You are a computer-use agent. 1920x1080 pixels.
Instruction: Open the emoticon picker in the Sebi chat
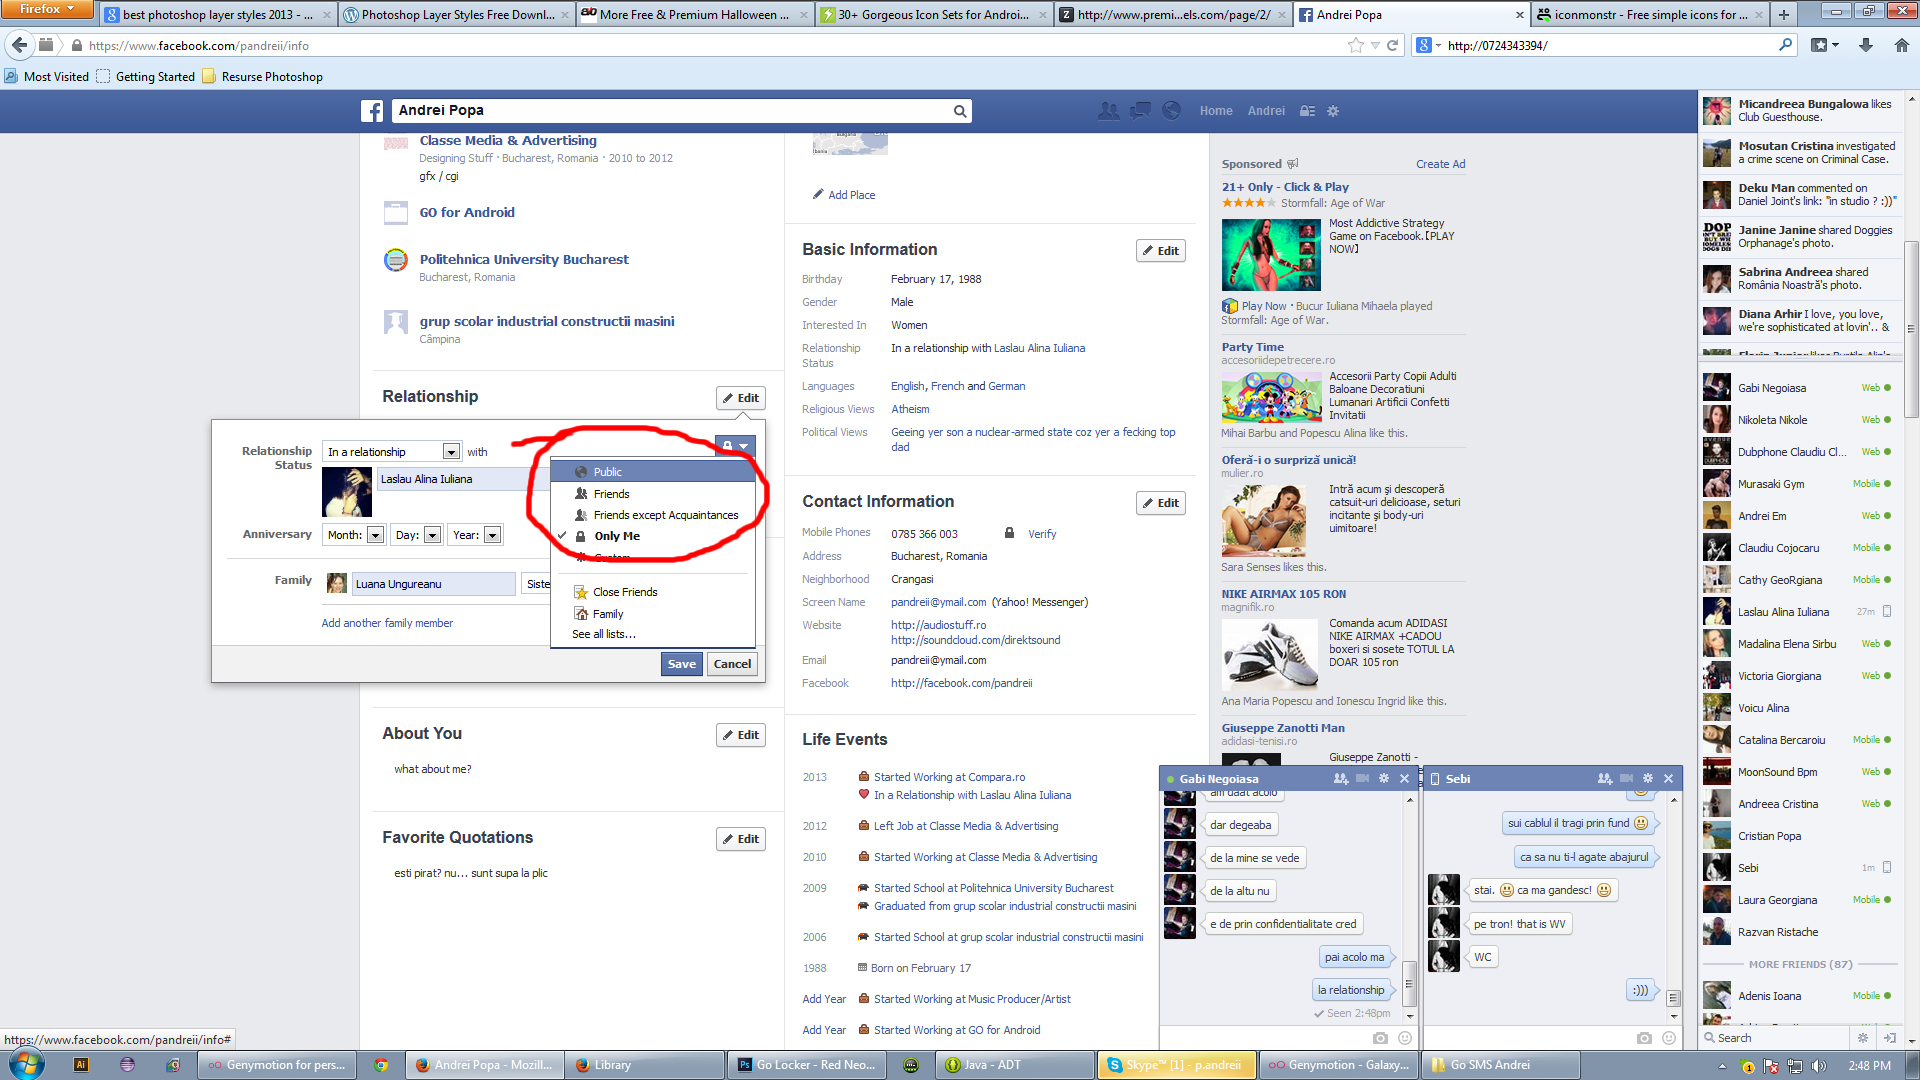pyautogui.click(x=1669, y=1038)
